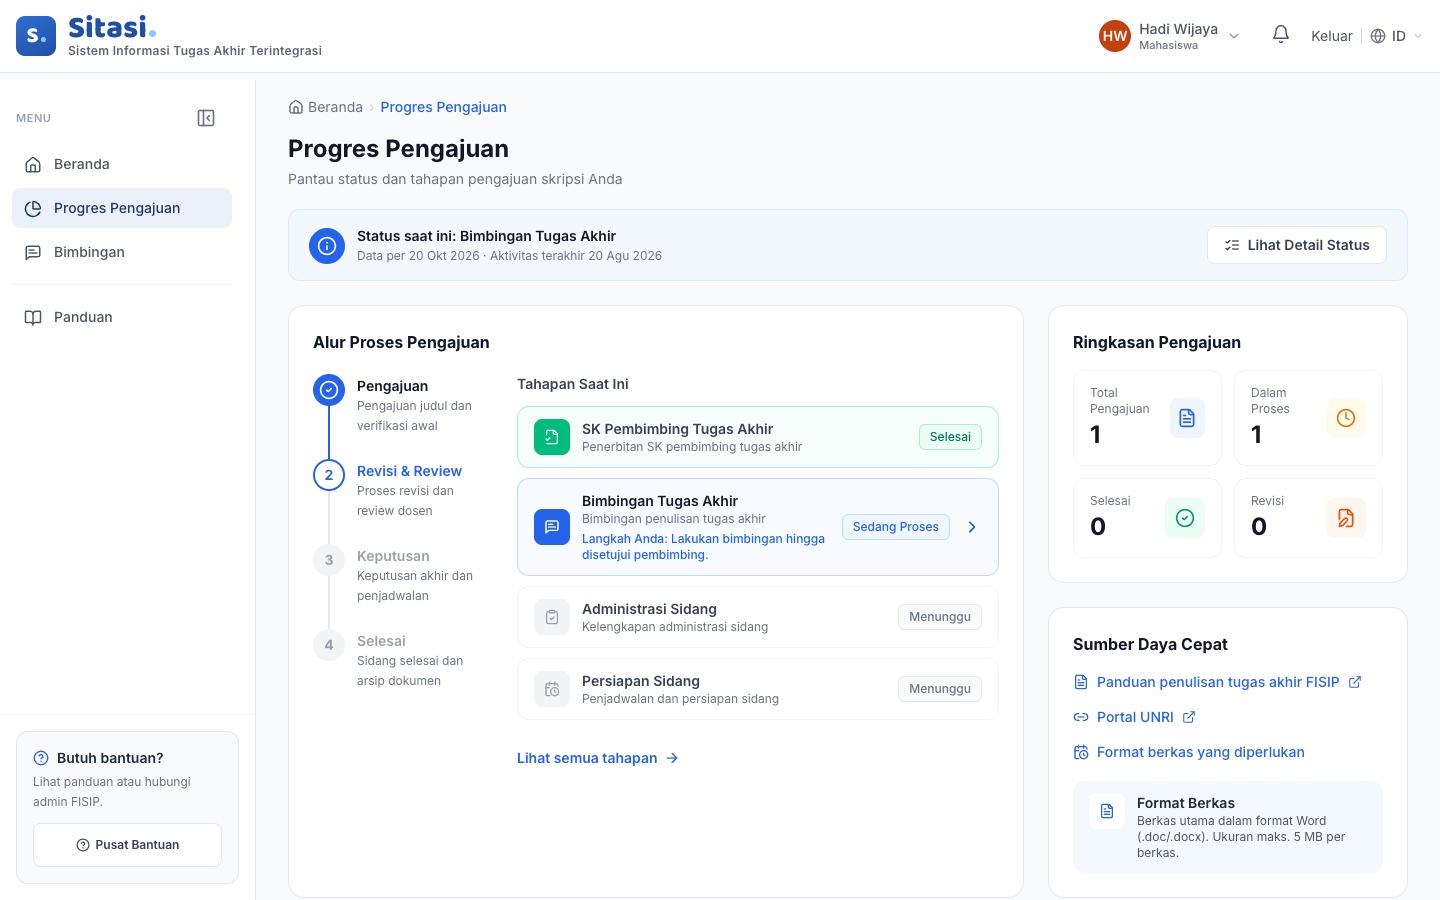
Task: Click Progres Pengajuan breadcrumb
Action: pyautogui.click(x=443, y=107)
